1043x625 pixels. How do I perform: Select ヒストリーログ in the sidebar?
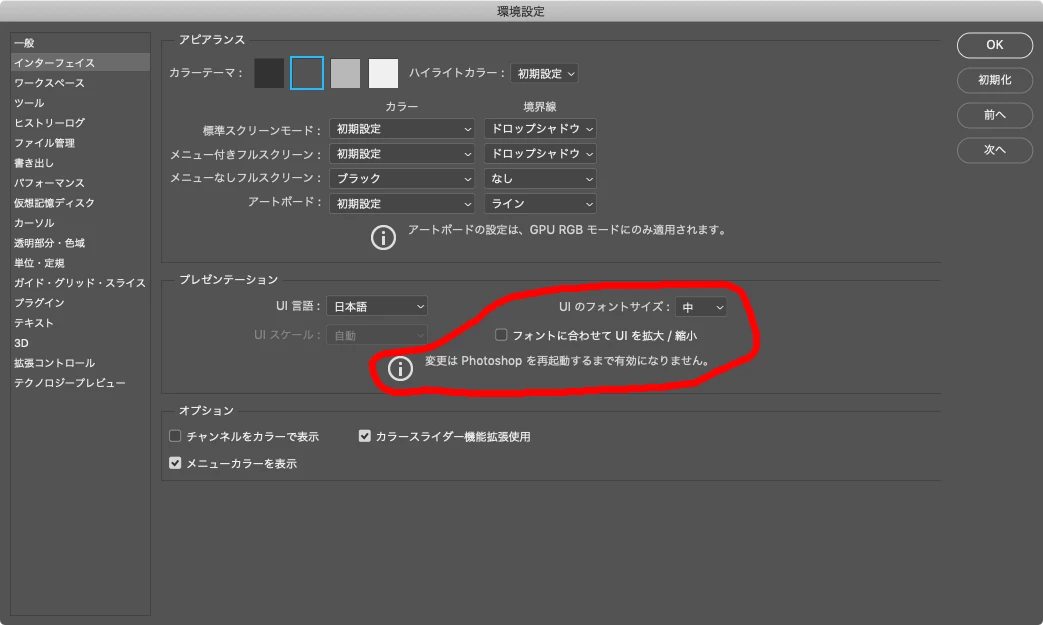[x=80, y=123]
